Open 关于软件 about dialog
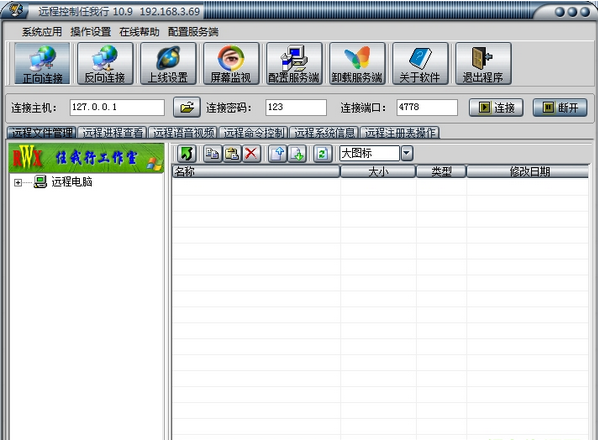The image size is (598, 440). (x=420, y=63)
